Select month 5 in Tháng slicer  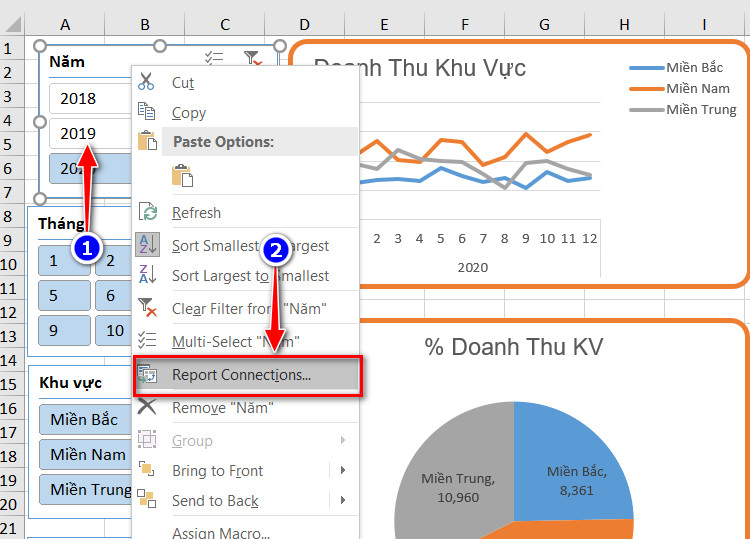pyautogui.click(x=64, y=296)
